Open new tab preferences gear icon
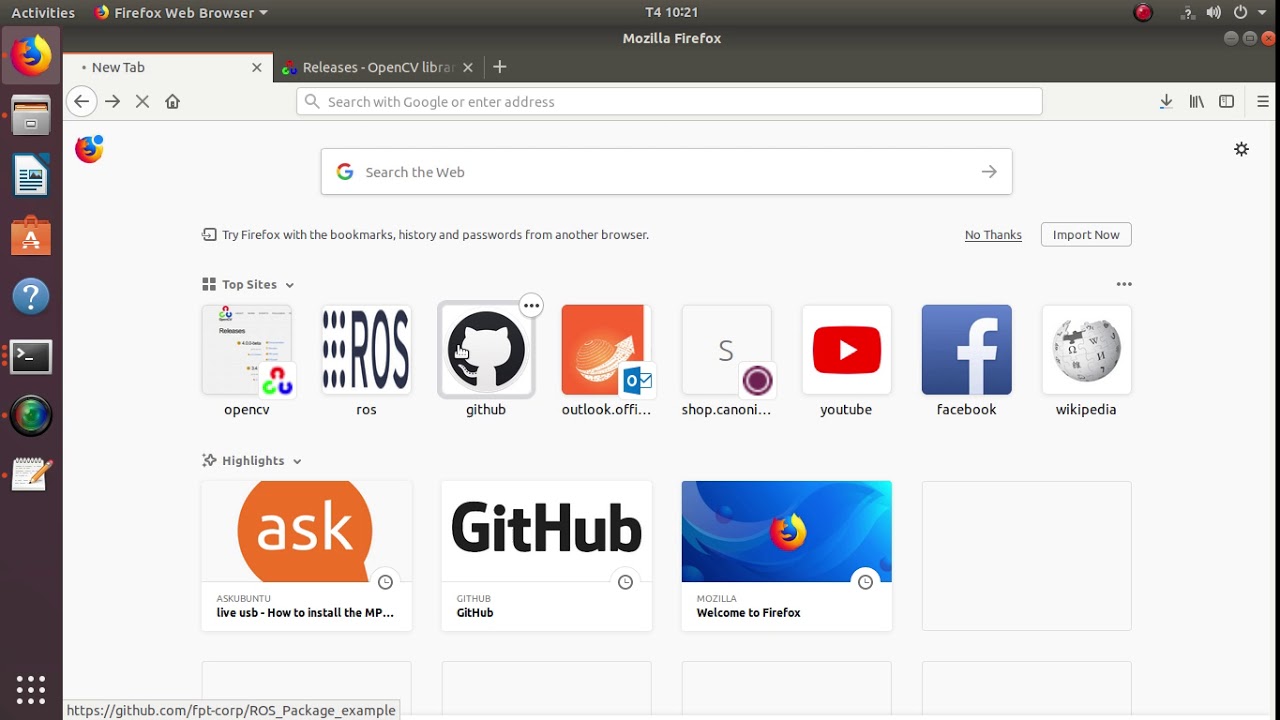 pyautogui.click(x=1241, y=149)
